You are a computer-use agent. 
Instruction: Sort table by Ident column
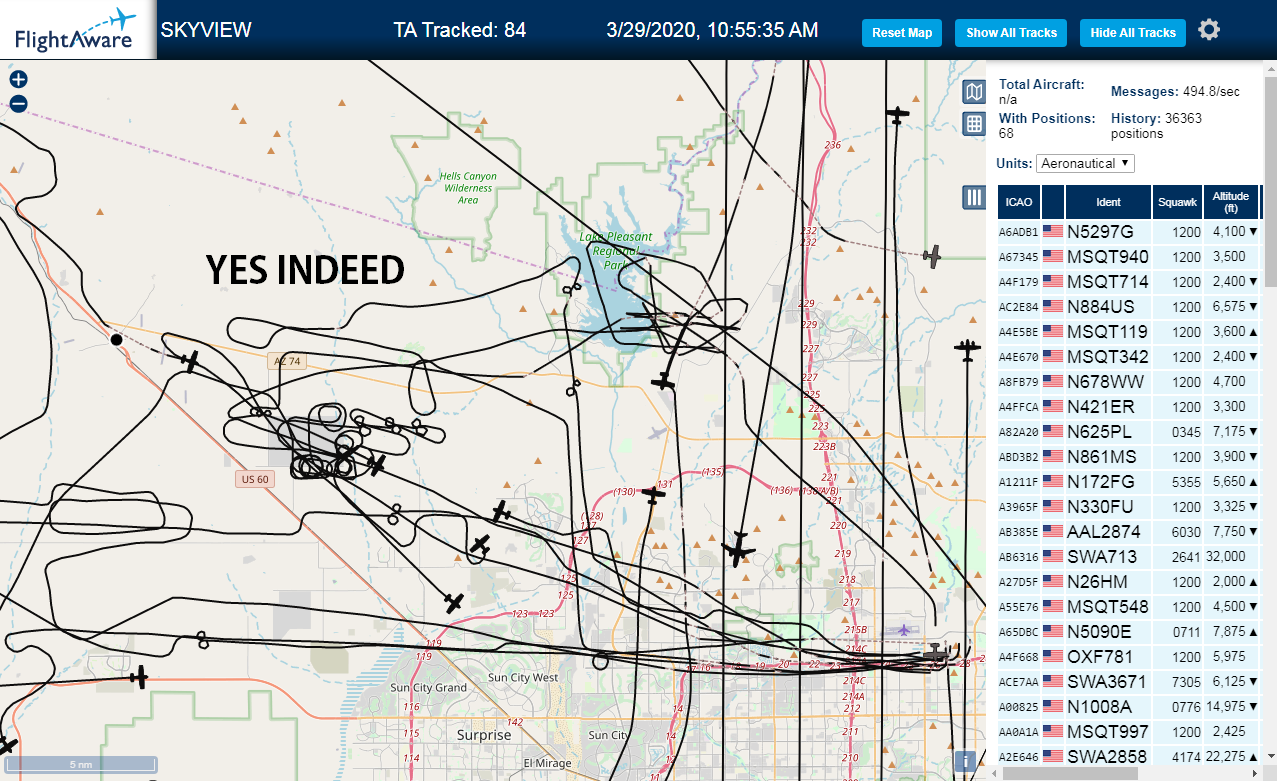pyautogui.click(x=1108, y=202)
